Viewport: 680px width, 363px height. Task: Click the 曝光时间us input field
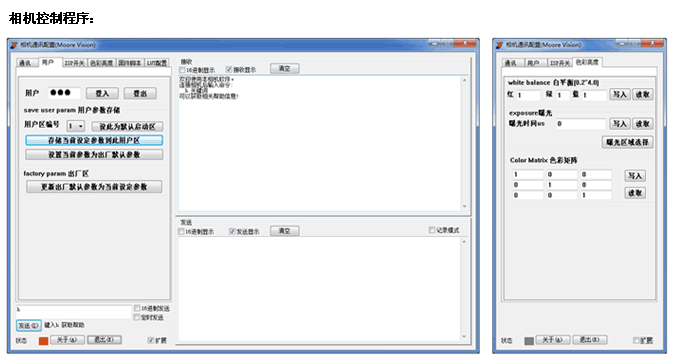(x=581, y=124)
